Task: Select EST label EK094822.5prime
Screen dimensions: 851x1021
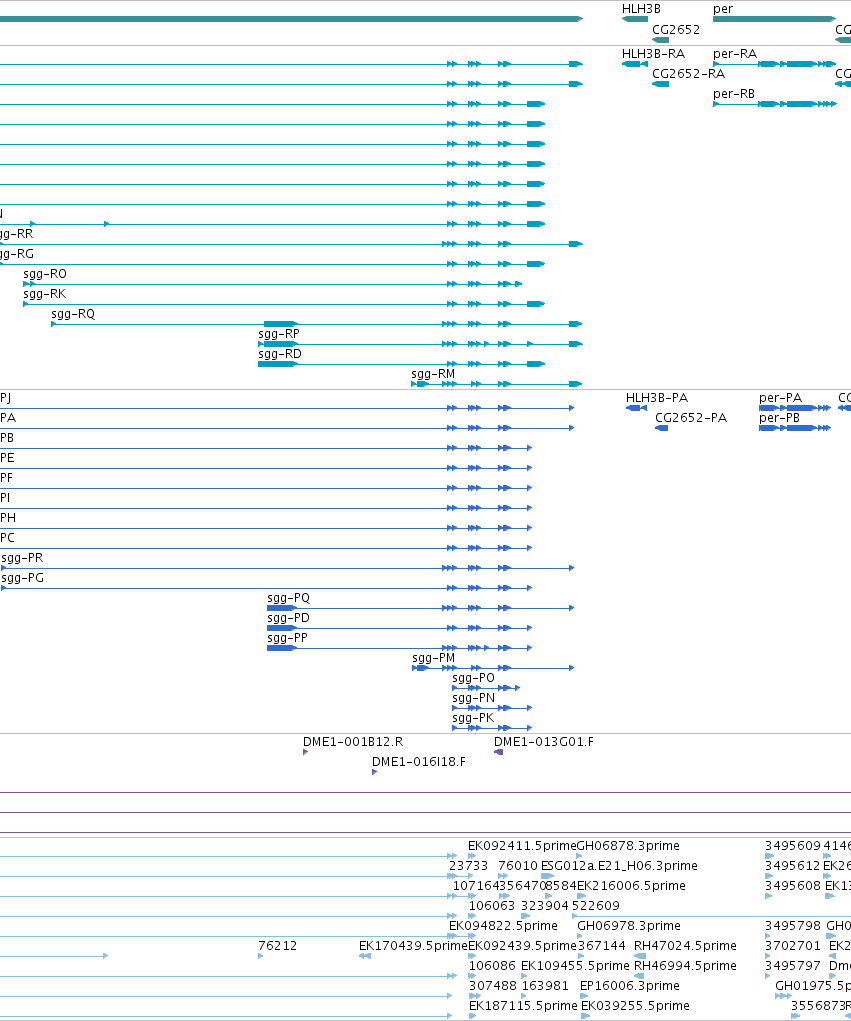Action: tap(503, 926)
